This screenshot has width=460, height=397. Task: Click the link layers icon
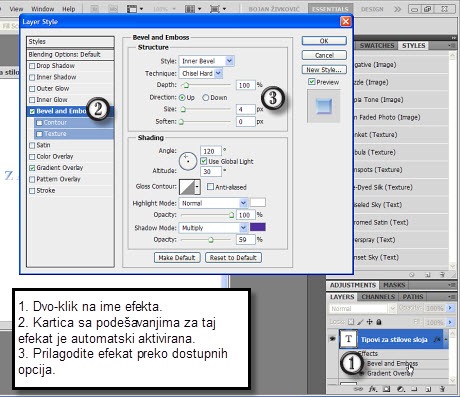tap(358, 389)
